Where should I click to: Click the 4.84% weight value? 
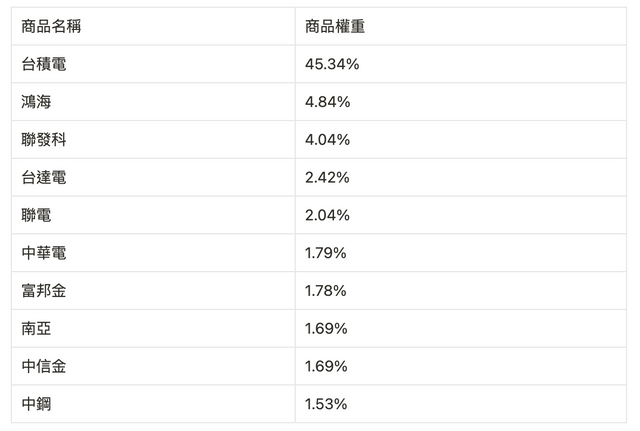click(x=327, y=102)
